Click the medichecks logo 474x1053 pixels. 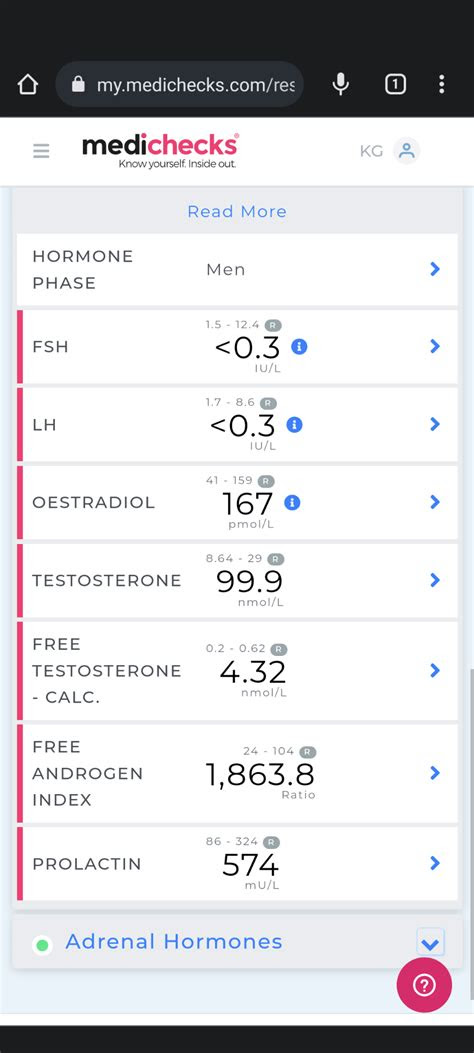[x=160, y=151]
